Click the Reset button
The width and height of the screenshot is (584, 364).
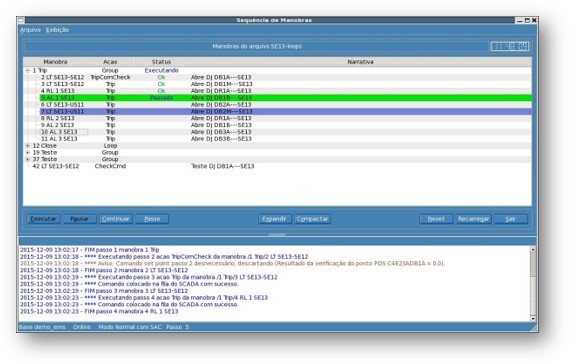pyautogui.click(x=436, y=219)
